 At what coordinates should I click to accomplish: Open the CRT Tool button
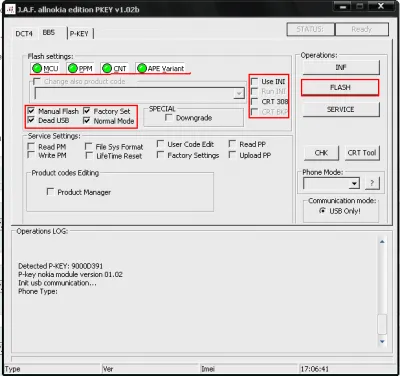(362, 153)
